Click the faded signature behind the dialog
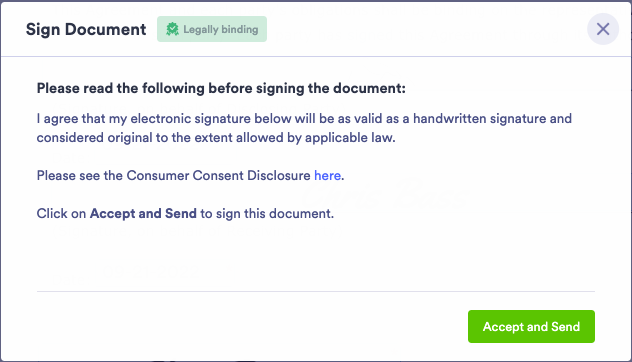Image resolution: width=632 pixels, height=362 pixels. [x=385, y=194]
